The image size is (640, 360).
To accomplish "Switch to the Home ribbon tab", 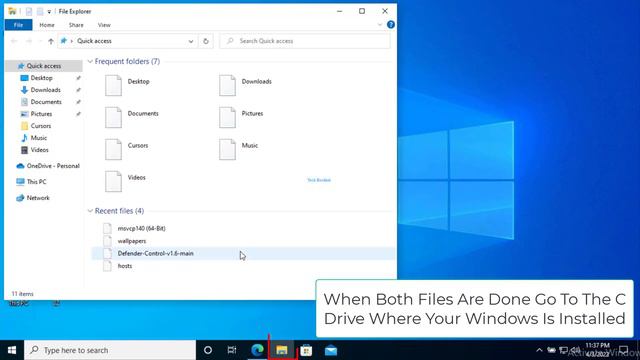I will [x=47, y=25].
